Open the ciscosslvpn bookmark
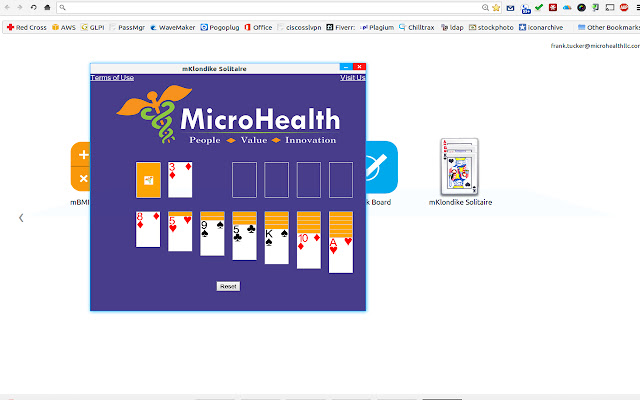 pyautogui.click(x=299, y=27)
